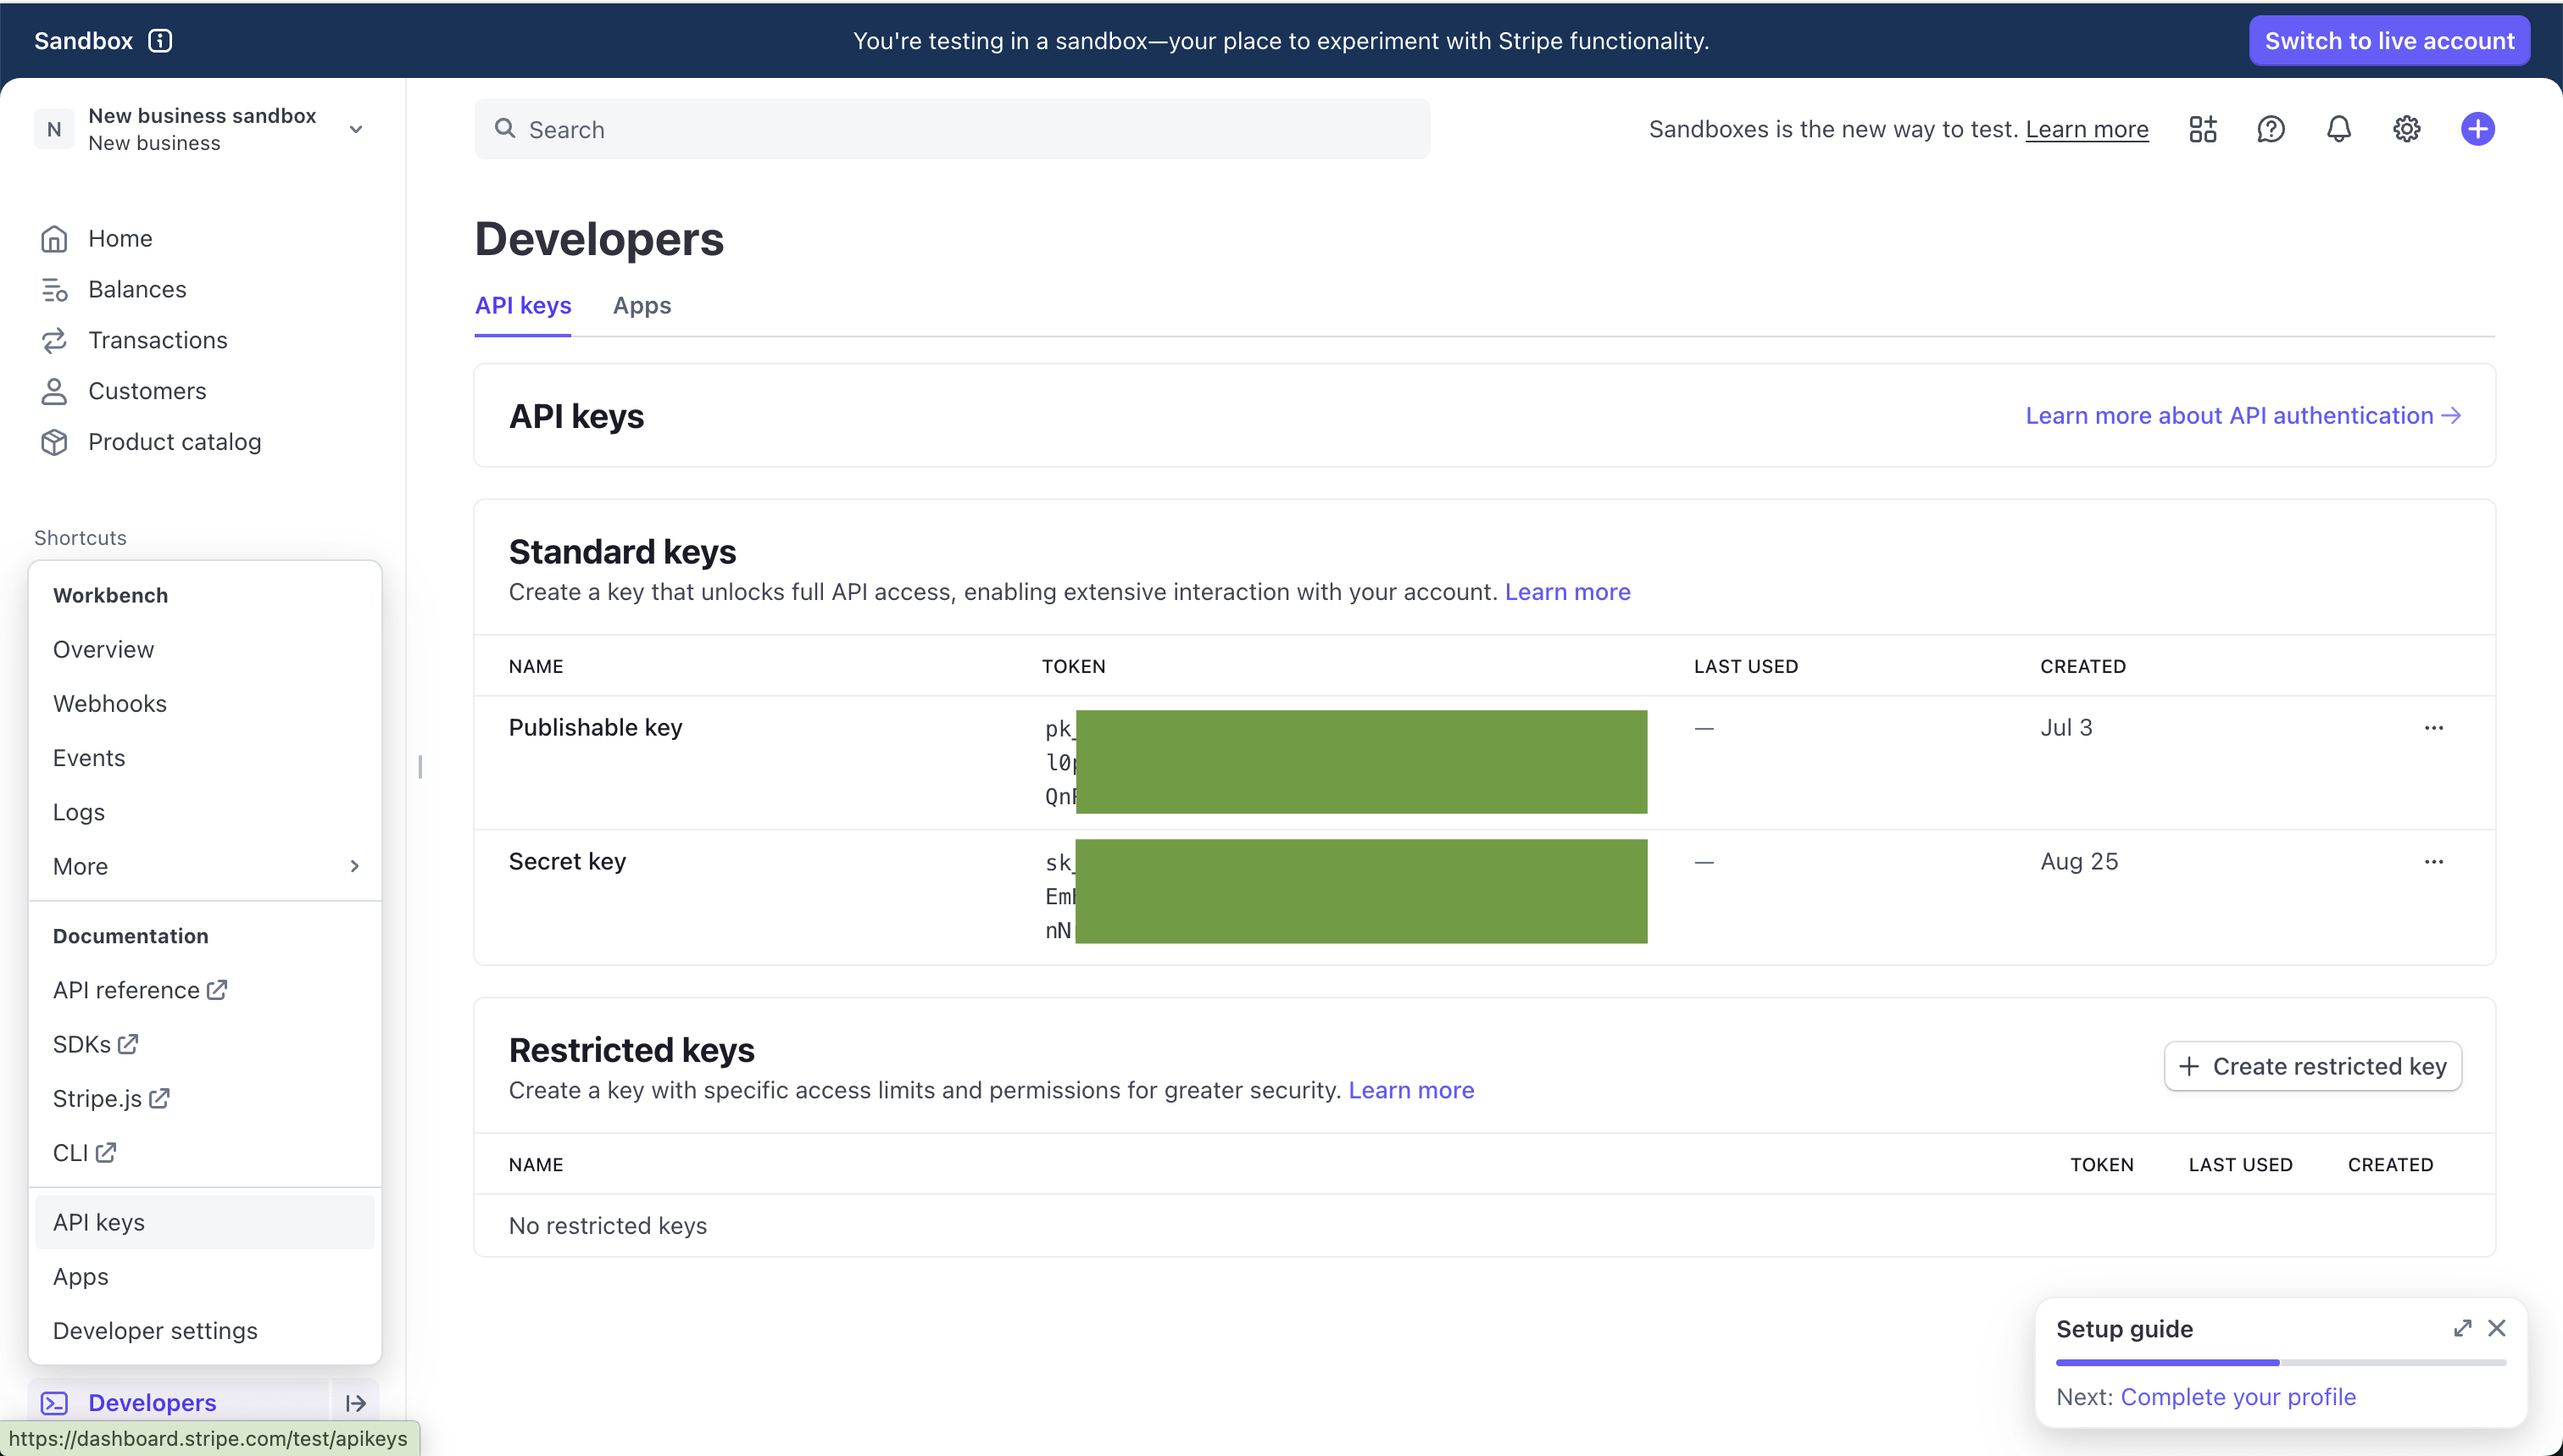2563x1456 pixels.
Task: Click the magnifier icon in search bar
Action: point(505,129)
